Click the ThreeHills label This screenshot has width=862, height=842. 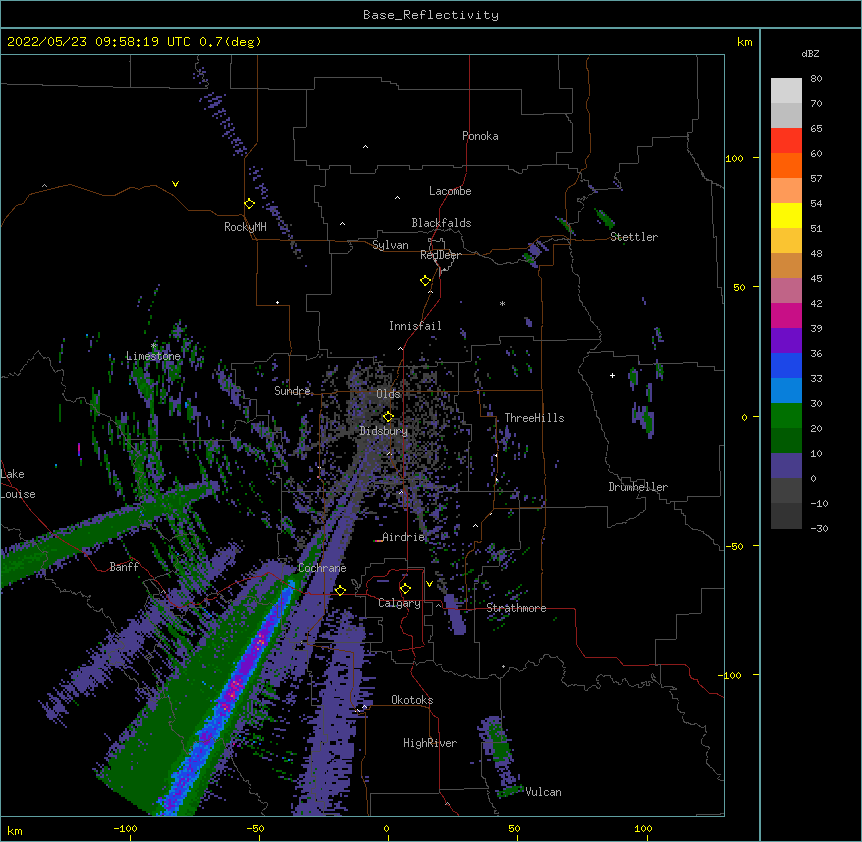534,418
